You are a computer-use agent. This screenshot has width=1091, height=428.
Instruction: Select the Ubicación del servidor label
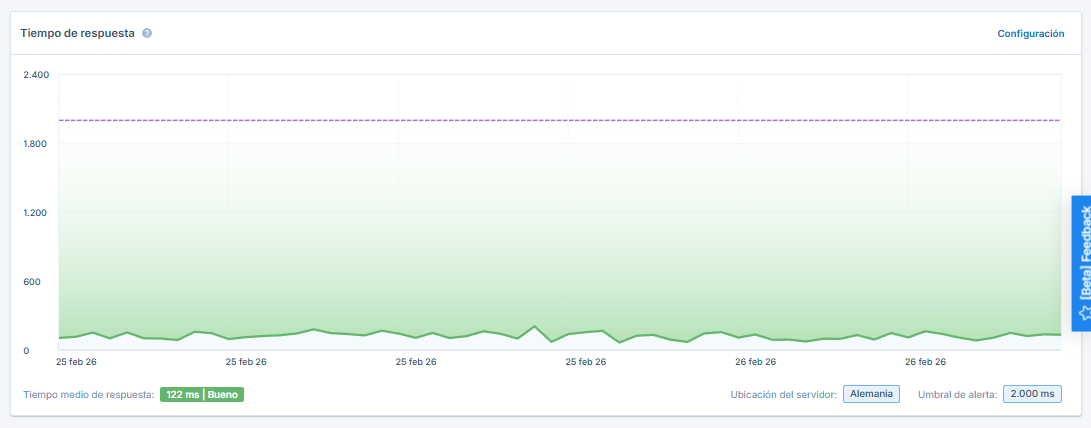click(783, 394)
